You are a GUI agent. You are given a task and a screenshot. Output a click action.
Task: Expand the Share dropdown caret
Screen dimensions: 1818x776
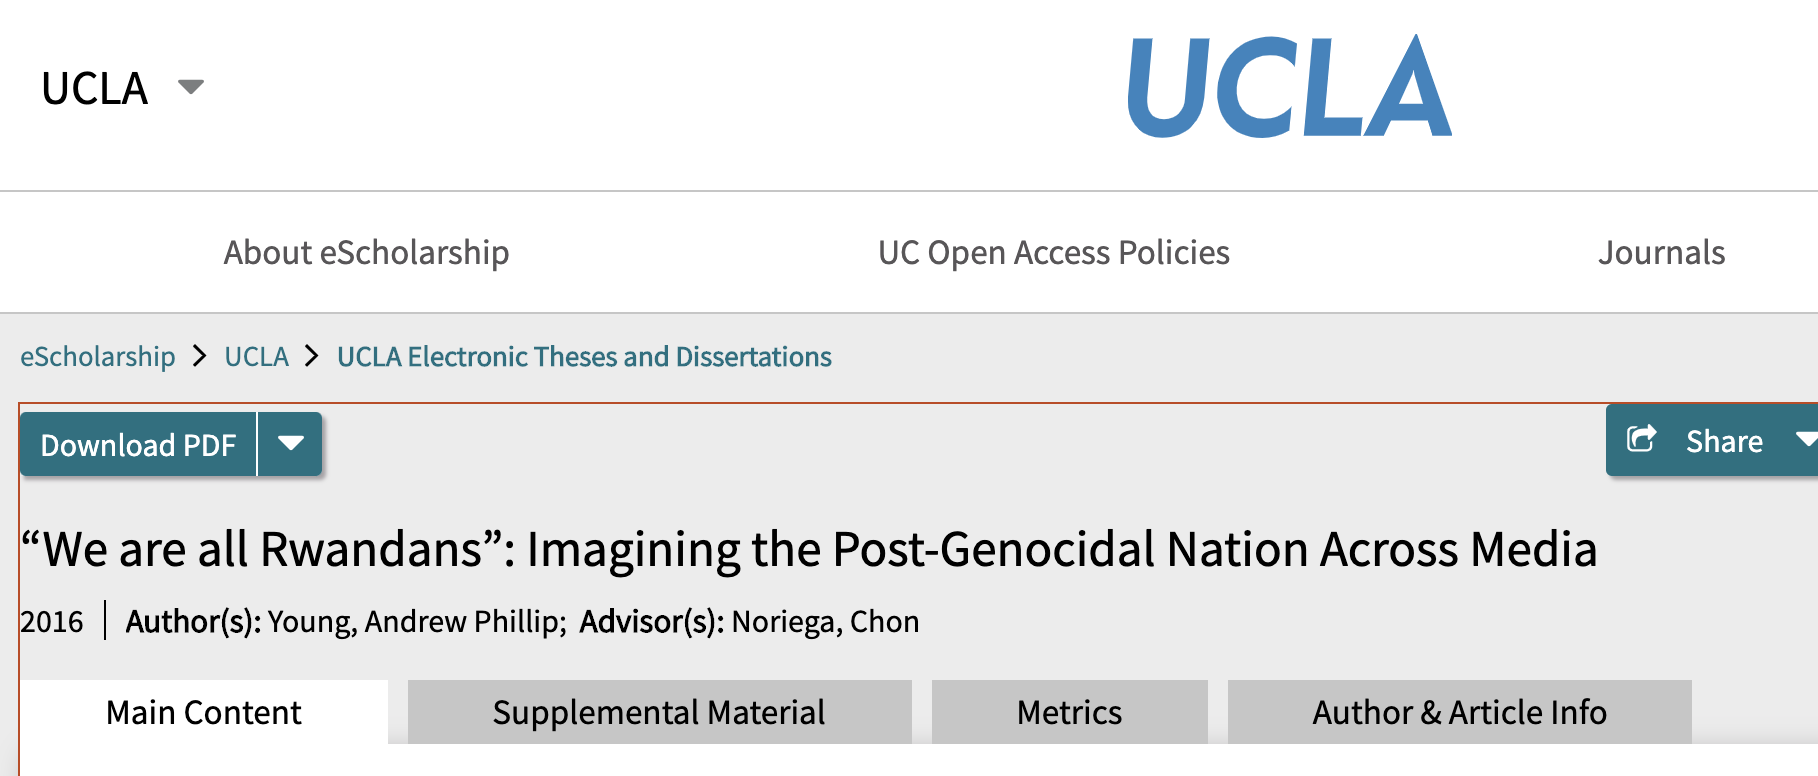pyautogui.click(x=1805, y=439)
